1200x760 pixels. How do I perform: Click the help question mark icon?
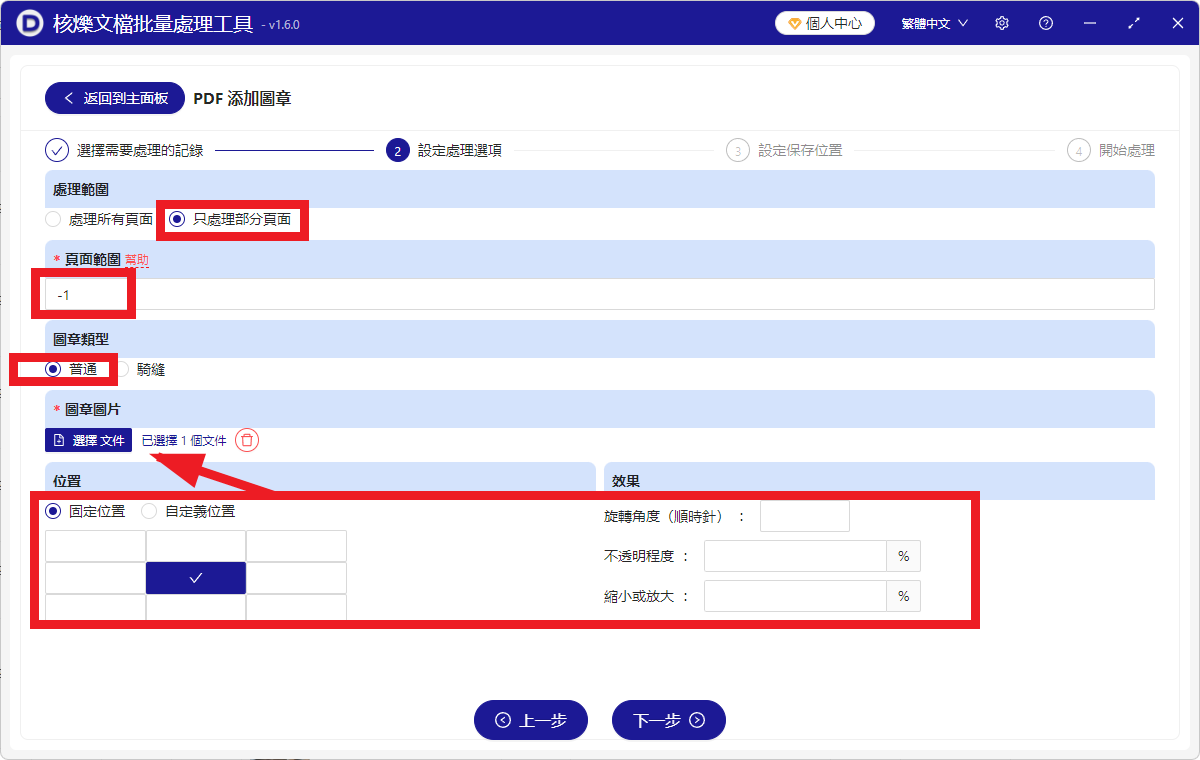[1045, 22]
